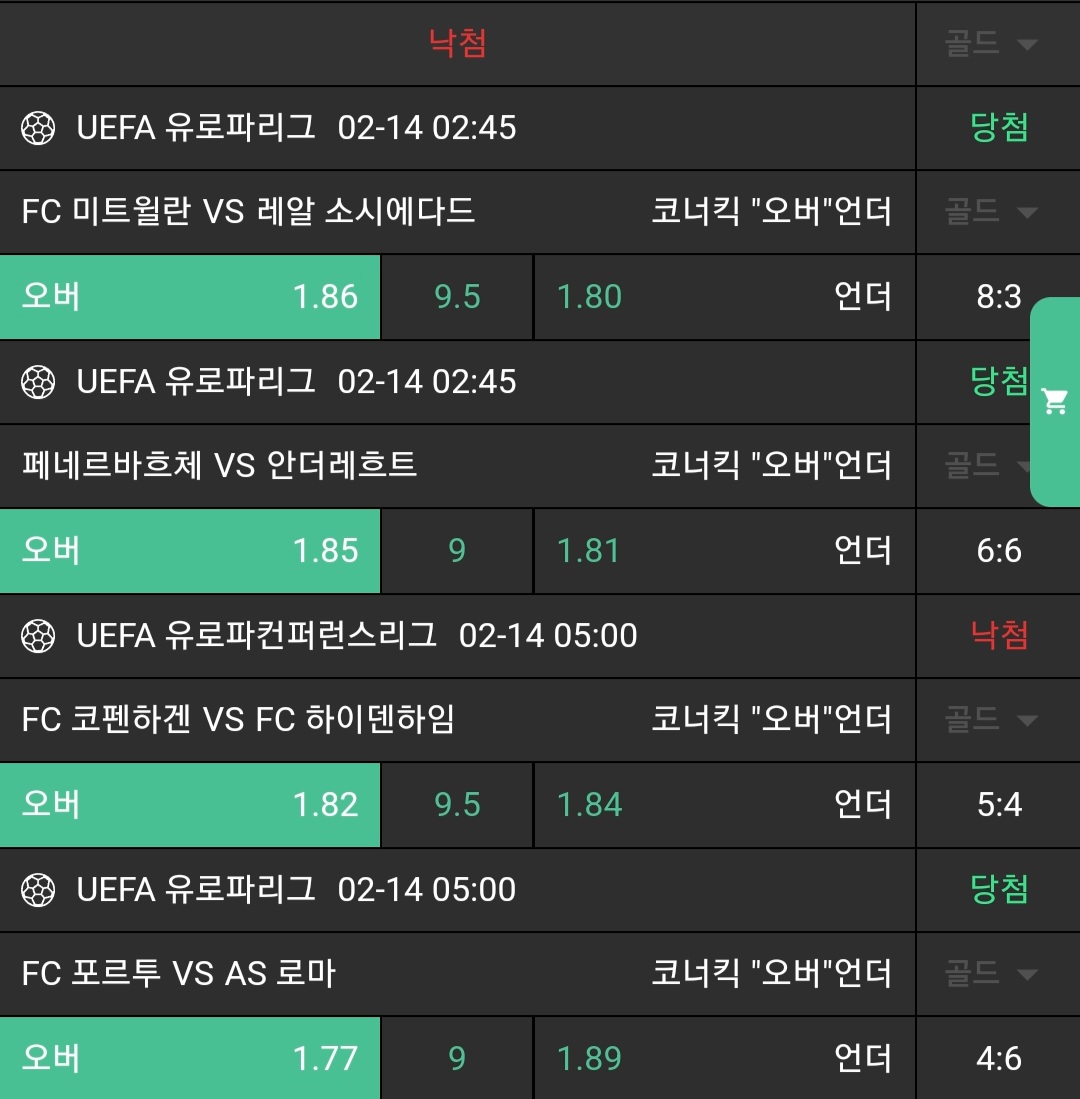Open the FC 코펜하겐 VS FC 하이덴하임 match
This screenshot has width=1080, height=1099.
tap(238, 720)
